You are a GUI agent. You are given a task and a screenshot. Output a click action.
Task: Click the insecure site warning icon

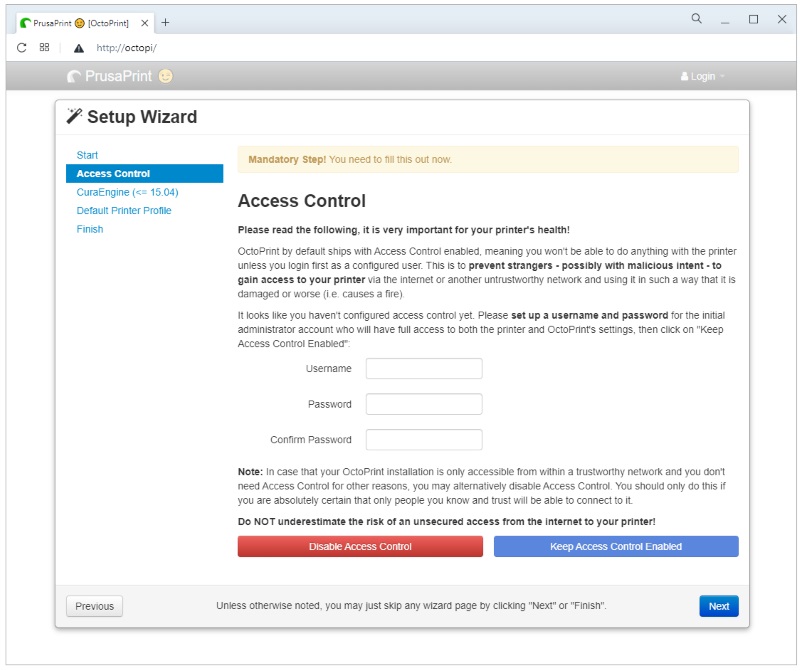pyautogui.click(x=79, y=48)
